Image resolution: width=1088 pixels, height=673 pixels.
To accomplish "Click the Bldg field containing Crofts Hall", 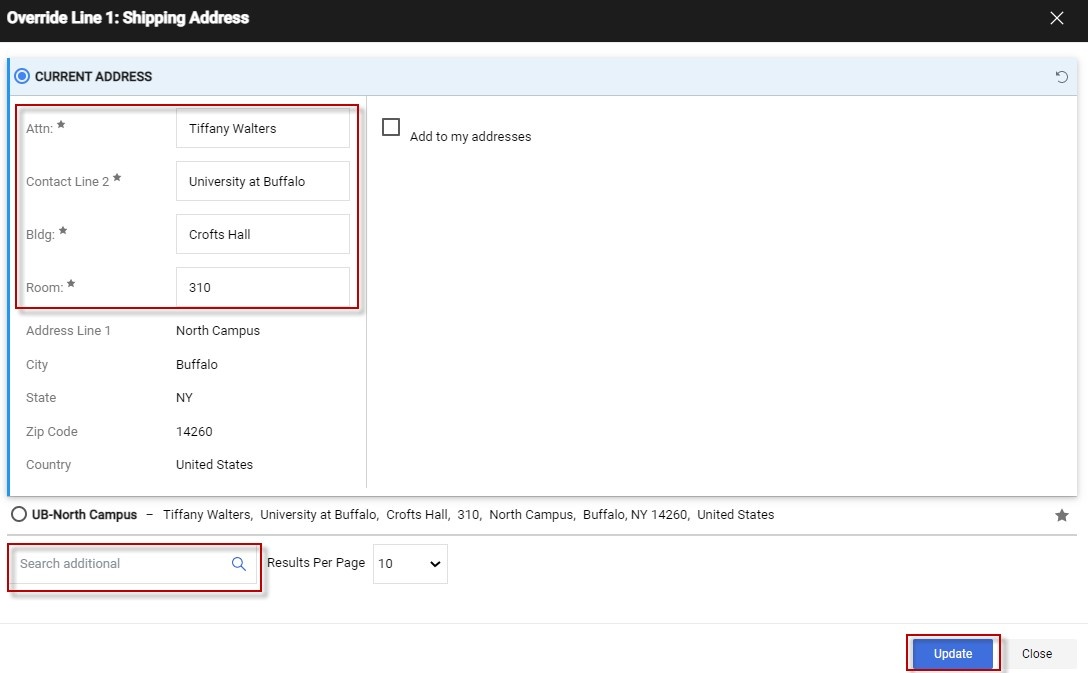I will (263, 234).
